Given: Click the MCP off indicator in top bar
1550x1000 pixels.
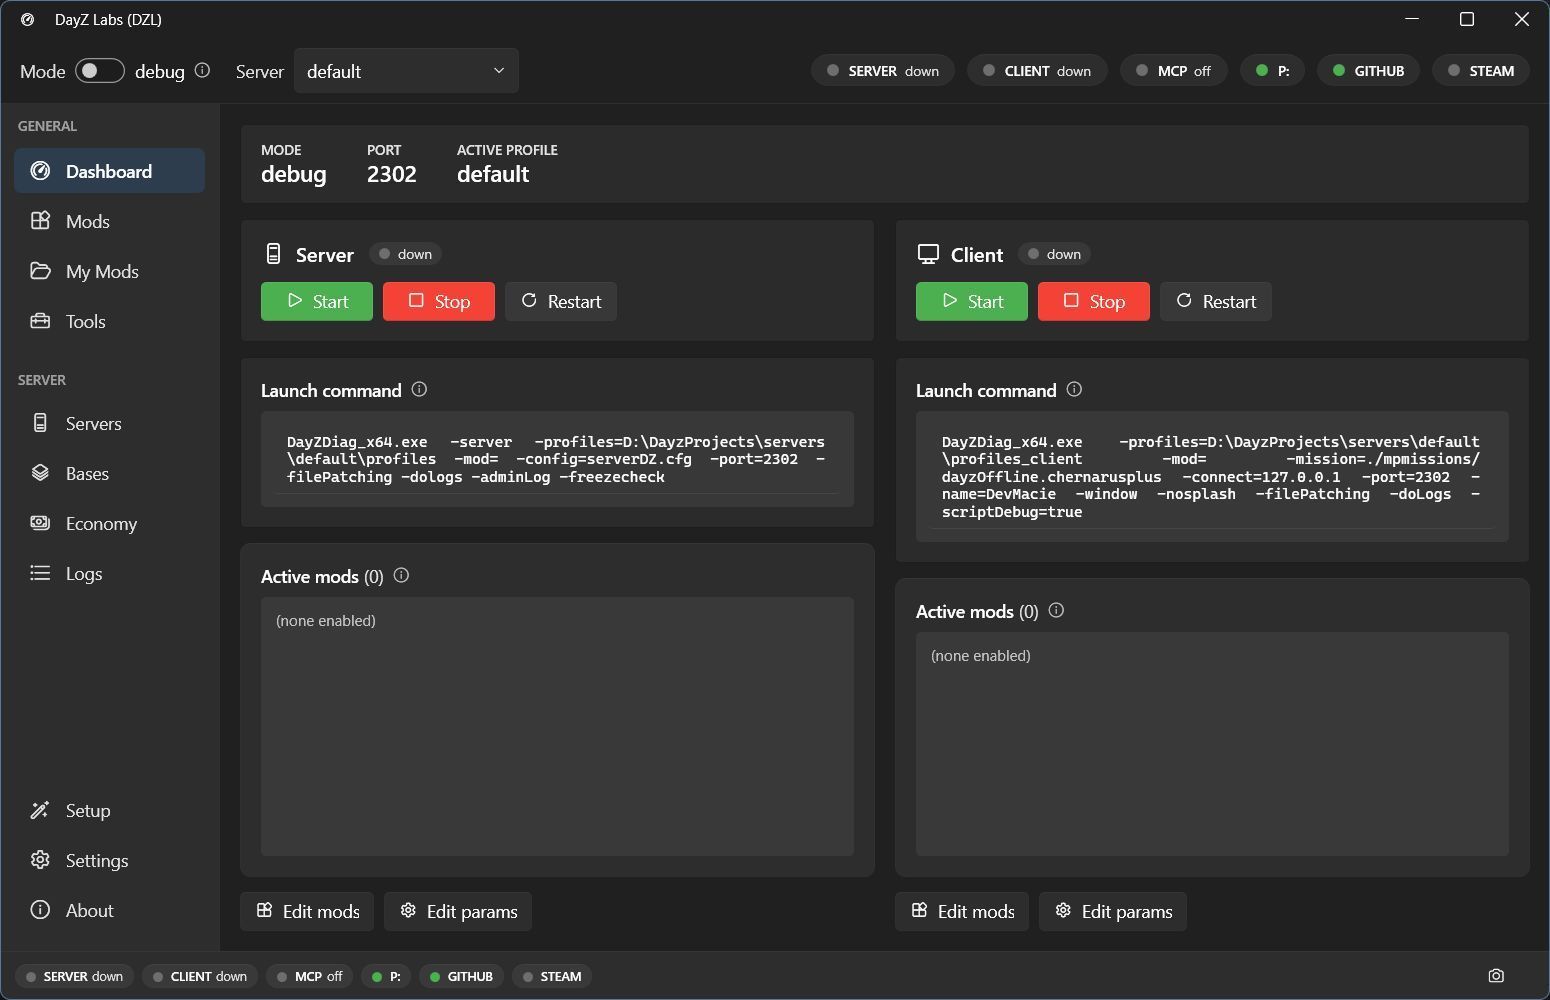Looking at the screenshot, I should pyautogui.click(x=1174, y=71).
